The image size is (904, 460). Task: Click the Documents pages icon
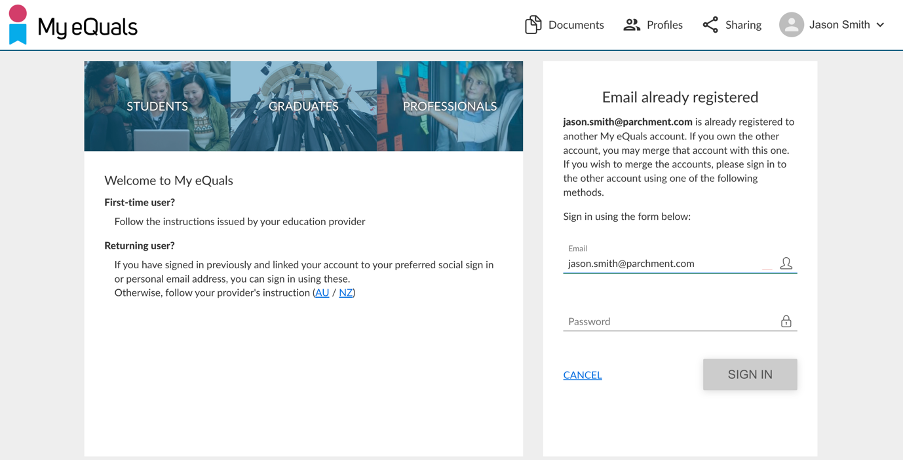pyautogui.click(x=533, y=25)
